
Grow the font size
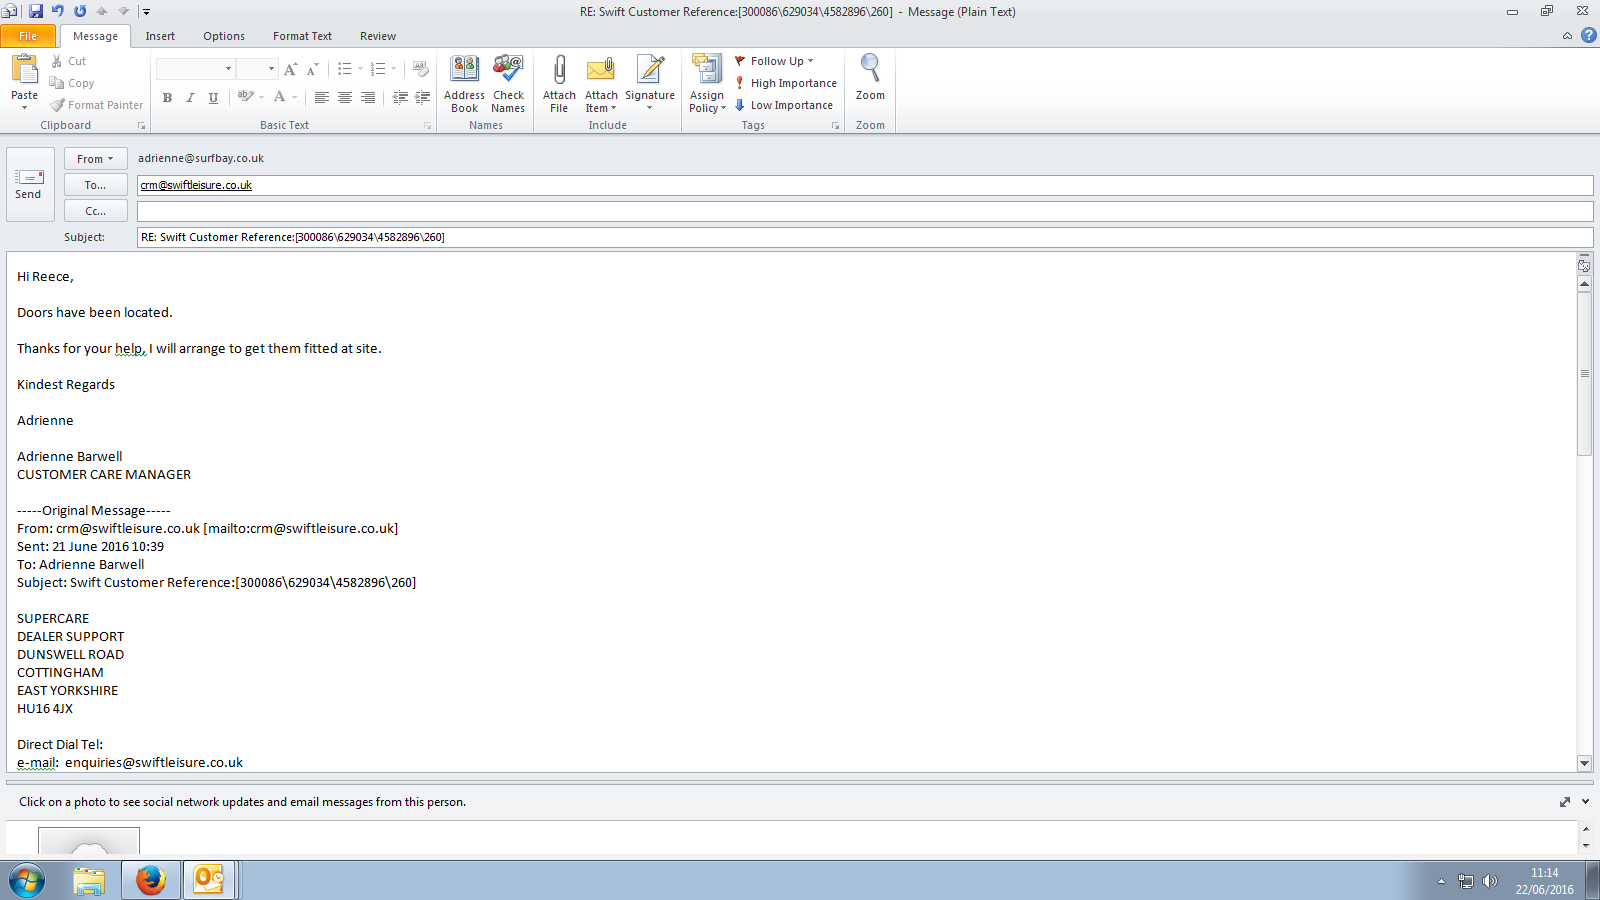tap(290, 69)
